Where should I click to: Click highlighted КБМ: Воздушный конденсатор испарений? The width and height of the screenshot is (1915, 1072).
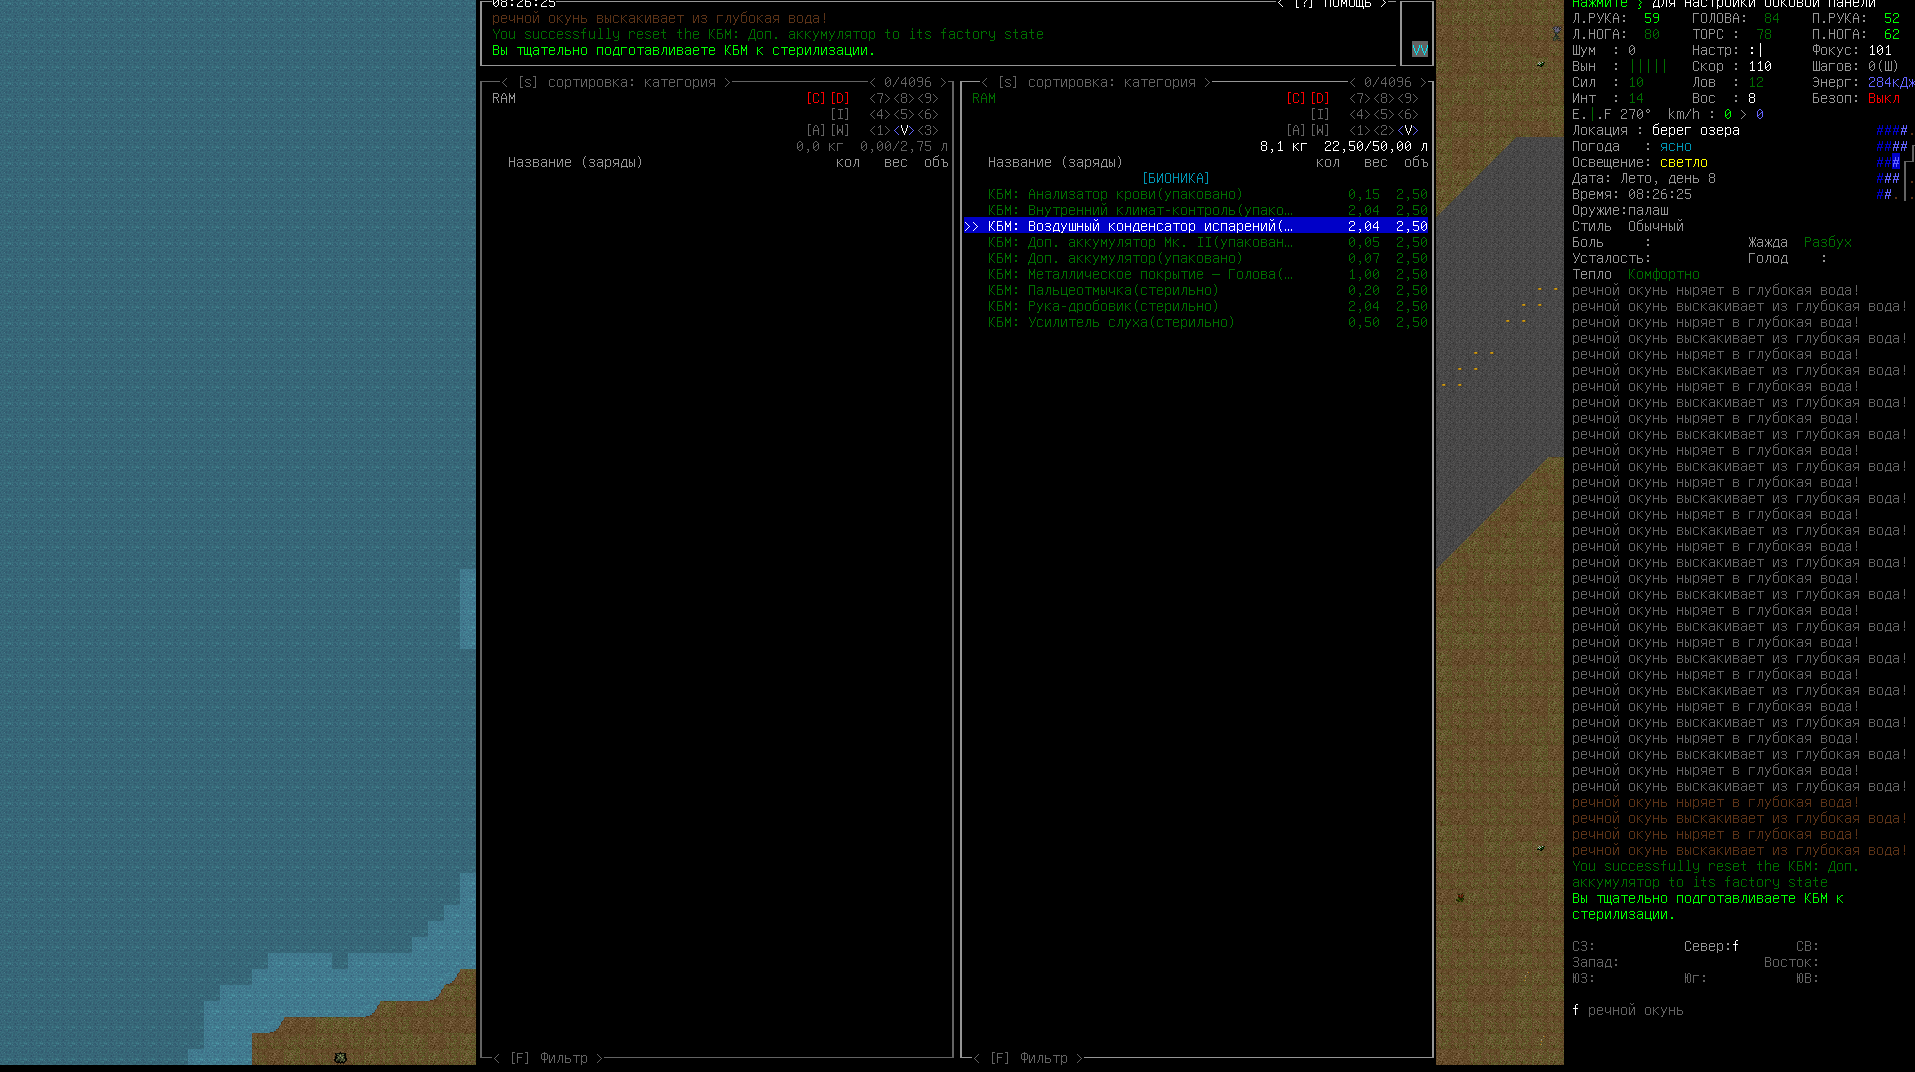point(1197,226)
